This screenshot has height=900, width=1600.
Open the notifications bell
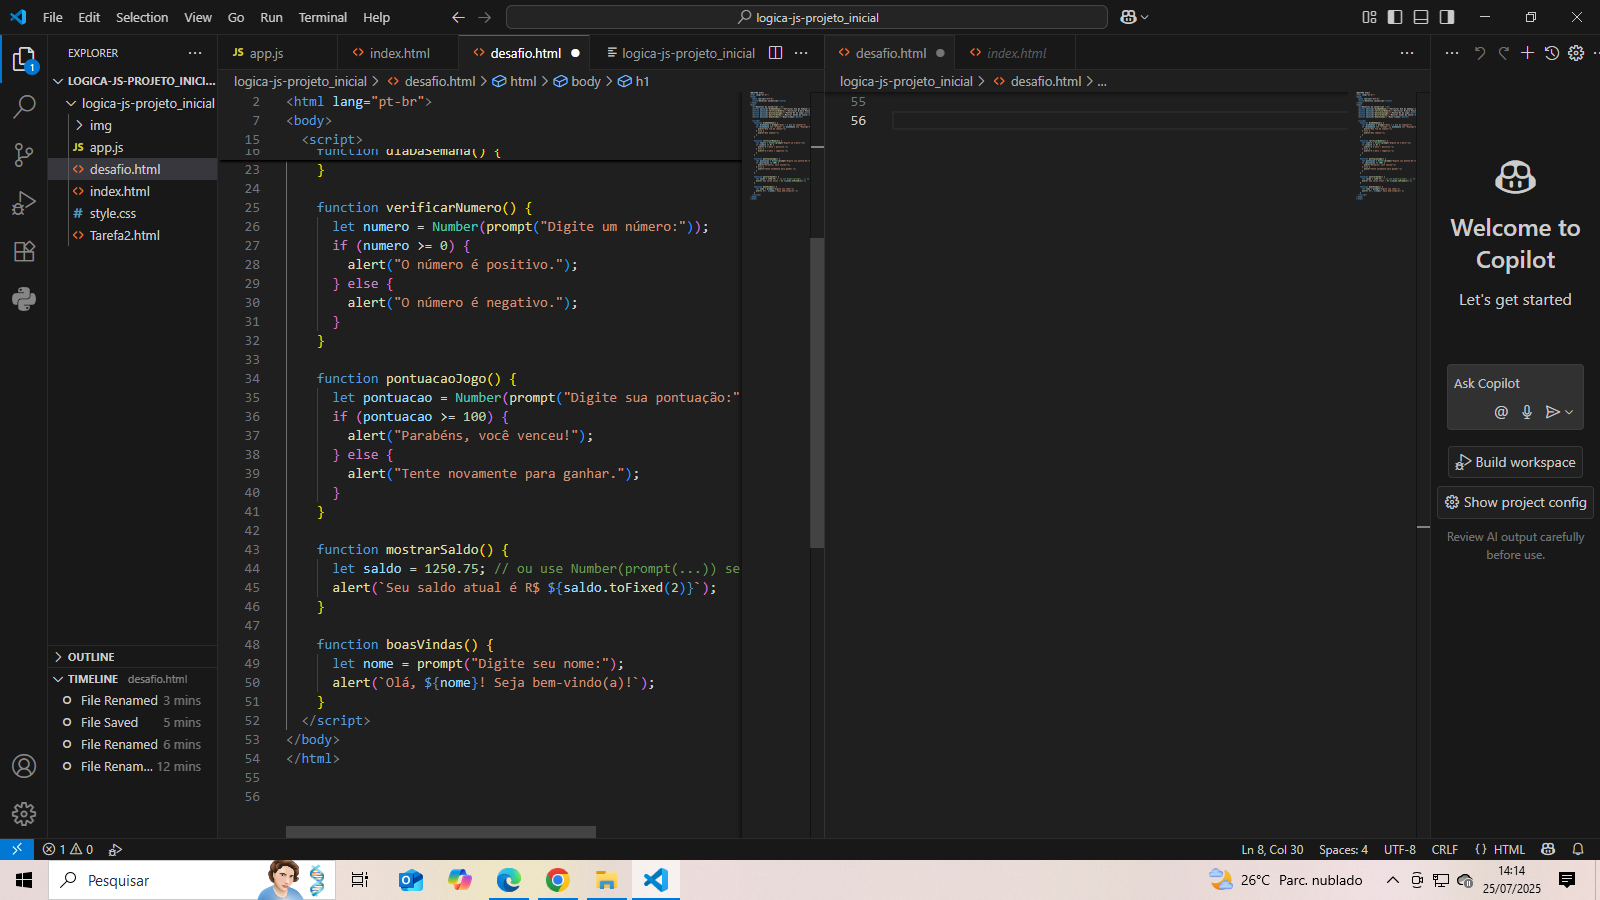1578,849
